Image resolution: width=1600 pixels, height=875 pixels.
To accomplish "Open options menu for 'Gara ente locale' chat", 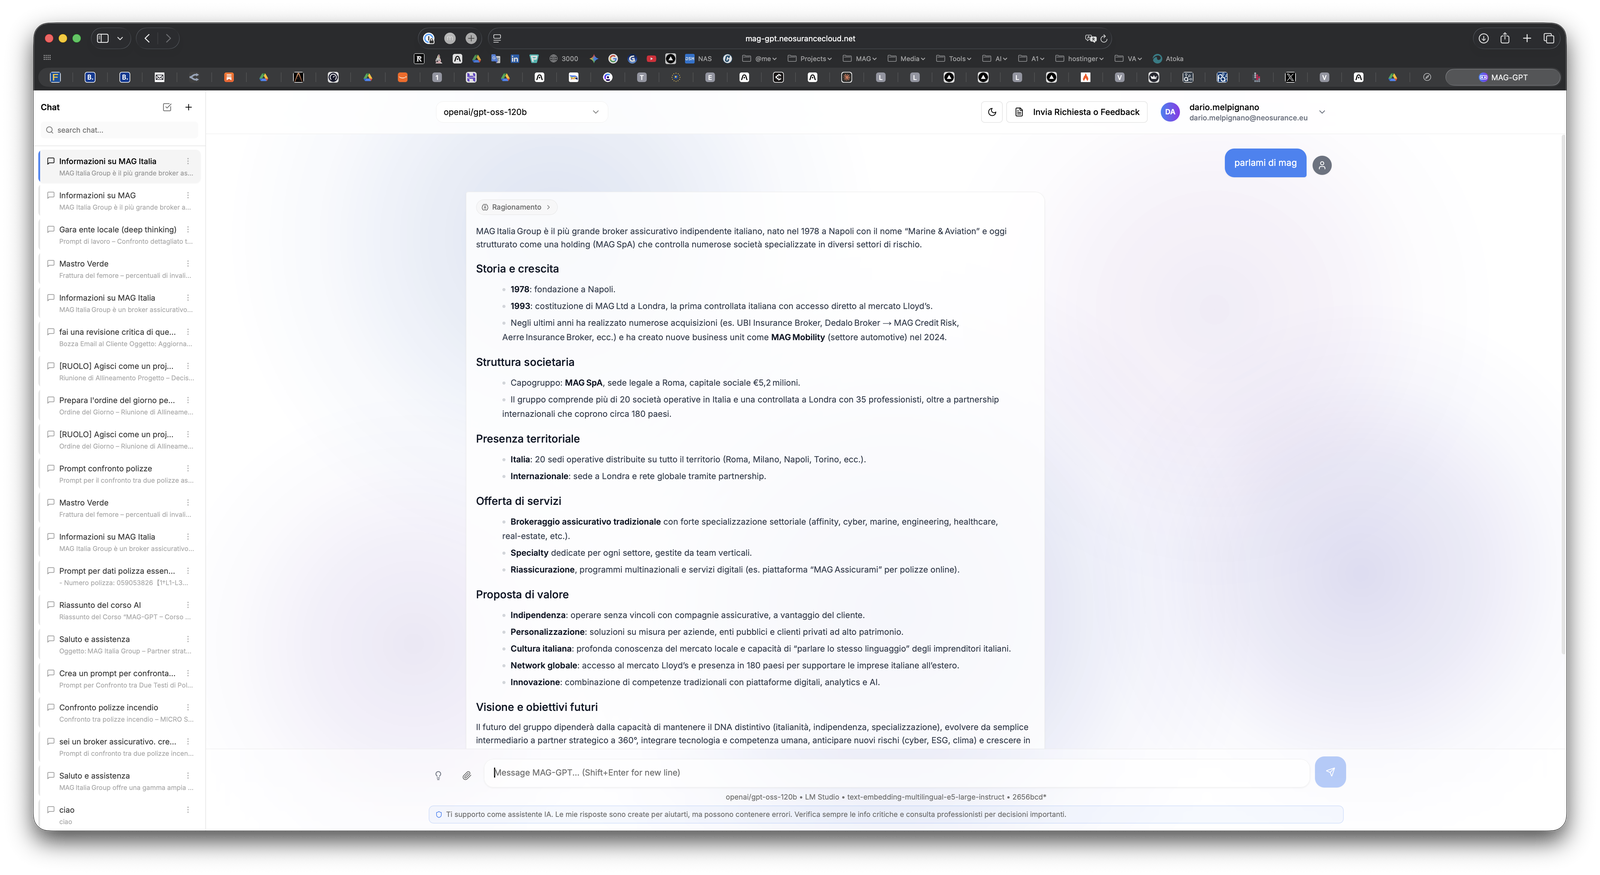I will [x=188, y=229].
